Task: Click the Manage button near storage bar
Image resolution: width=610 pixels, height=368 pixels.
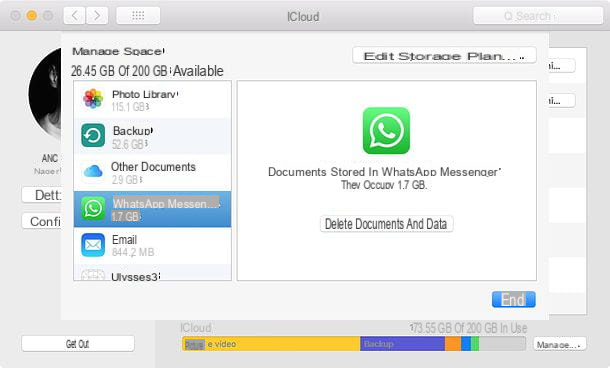Action: coord(559,344)
